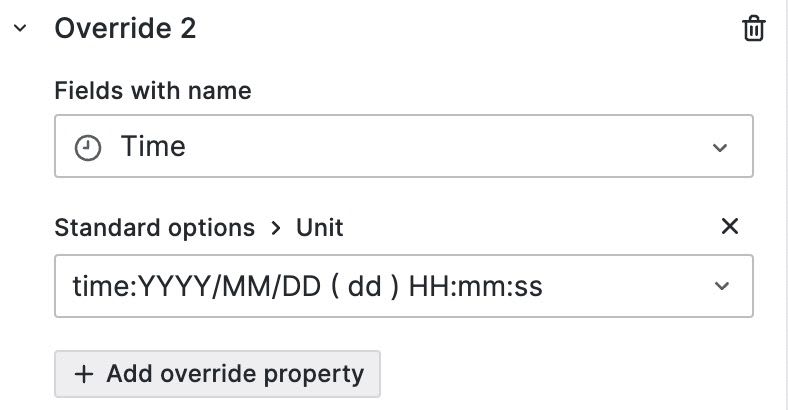The height and width of the screenshot is (410, 788).
Task: Click the clock icon beside Time
Action: (88, 148)
